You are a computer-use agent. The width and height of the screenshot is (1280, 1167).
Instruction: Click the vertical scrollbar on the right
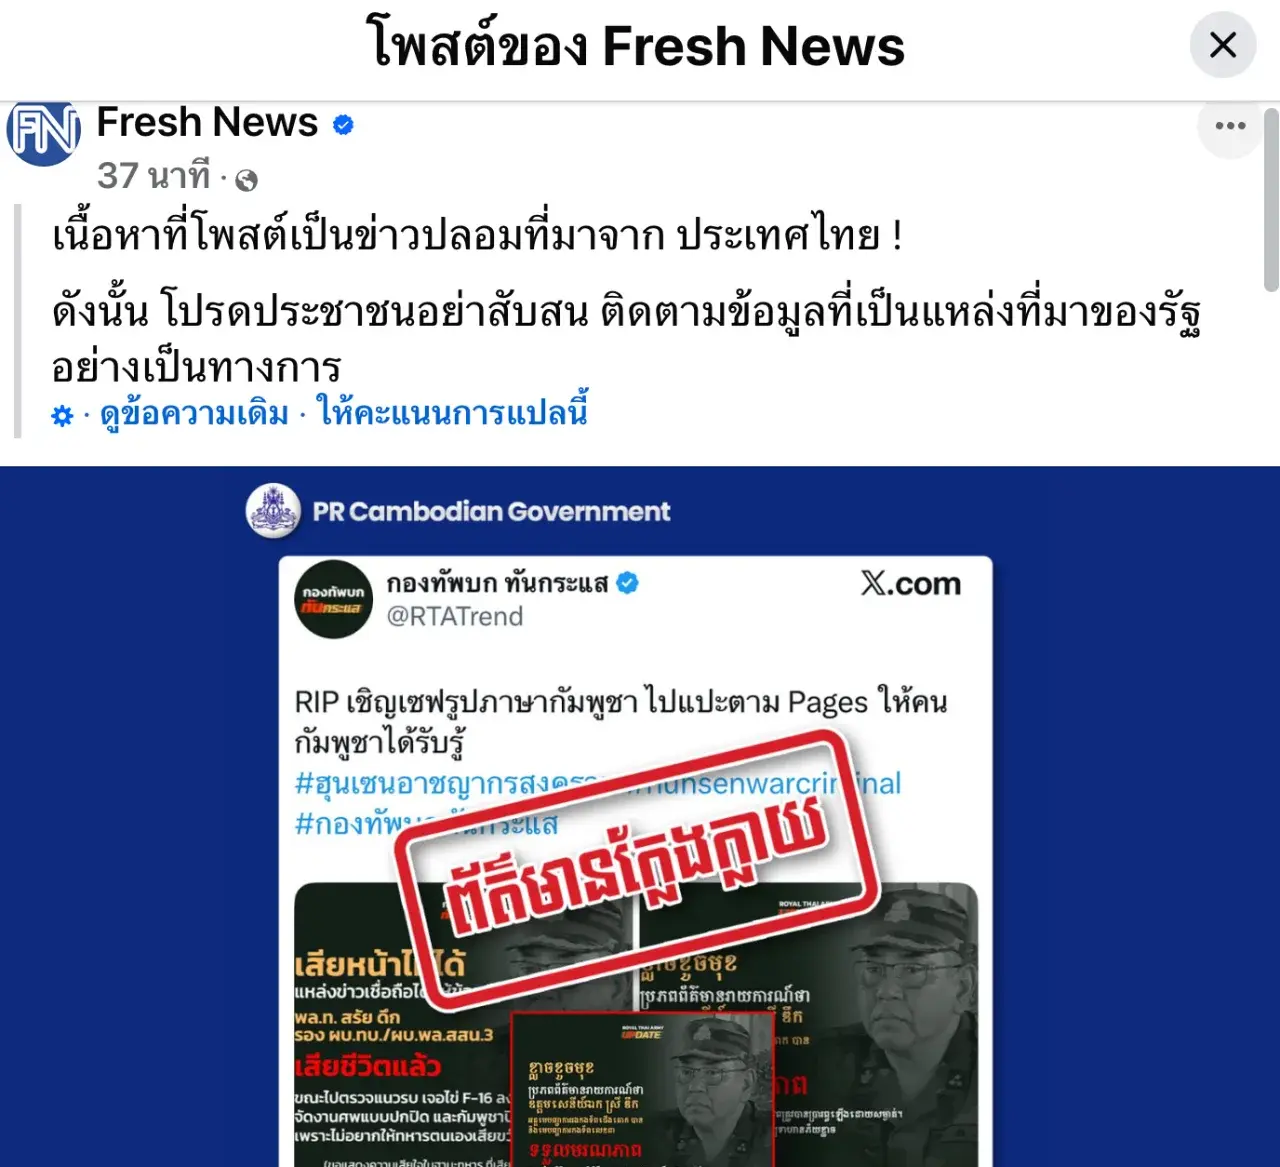[x=1271, y=200]
